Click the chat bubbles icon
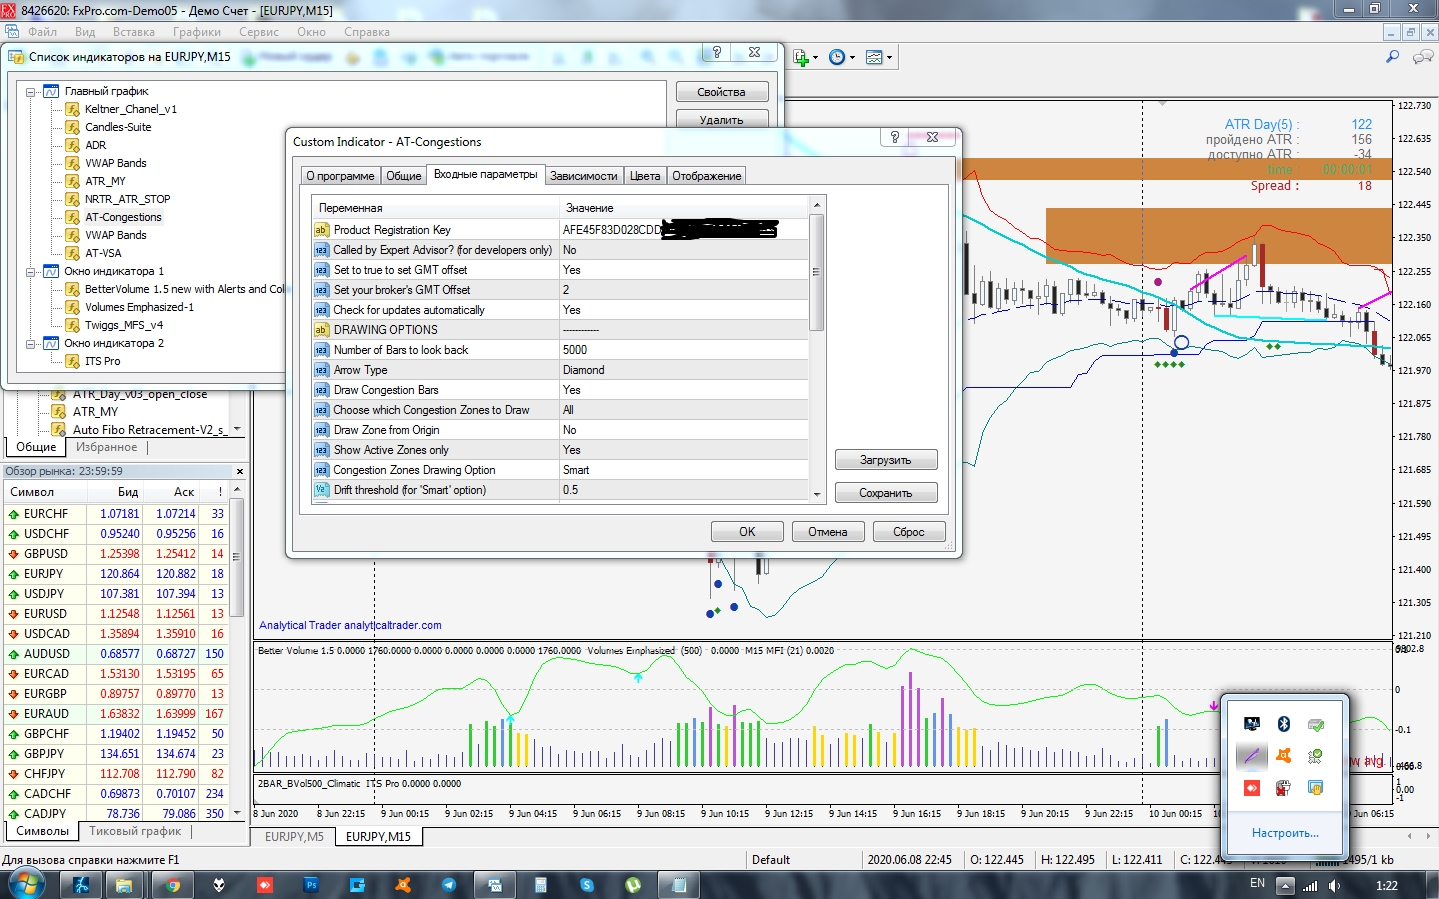1439x899 pixels. coord(1422,57)
